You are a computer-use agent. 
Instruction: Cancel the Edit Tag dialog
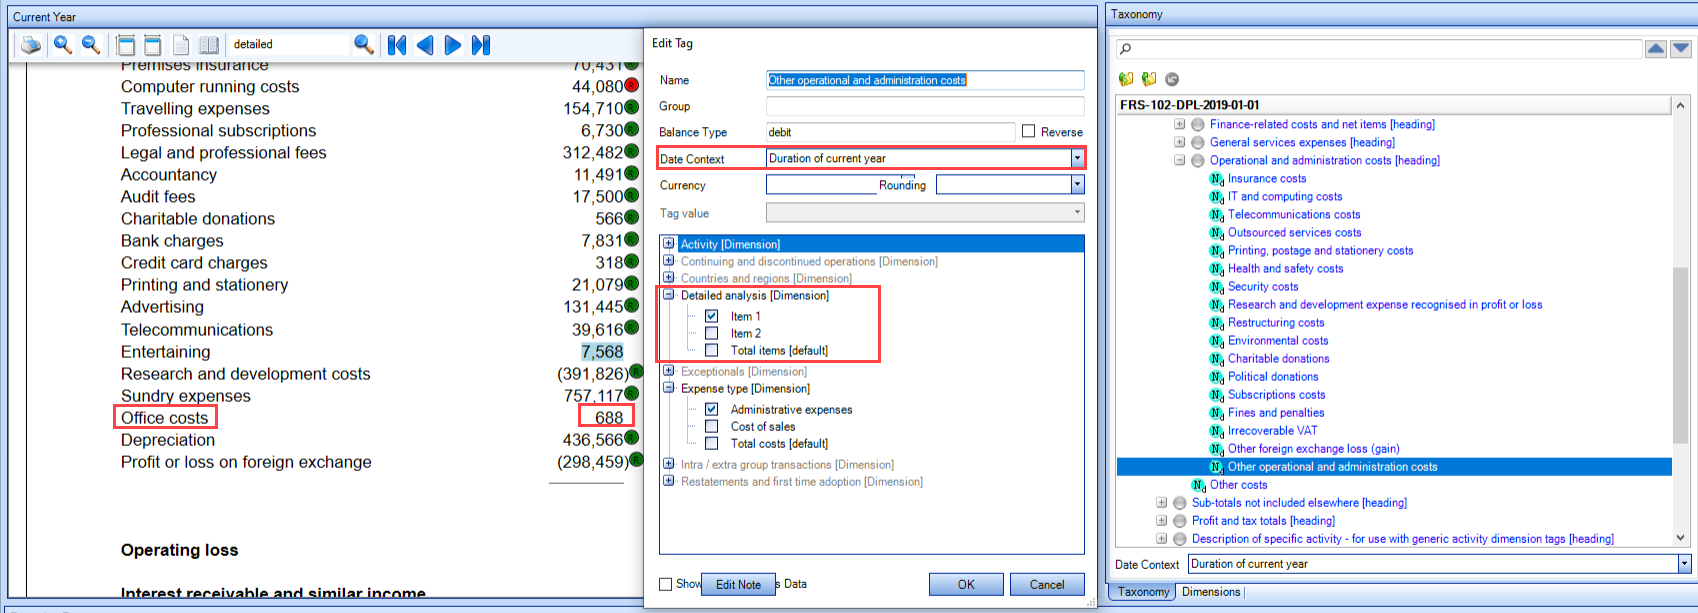pyautogui.click(x=1047, y=585)
